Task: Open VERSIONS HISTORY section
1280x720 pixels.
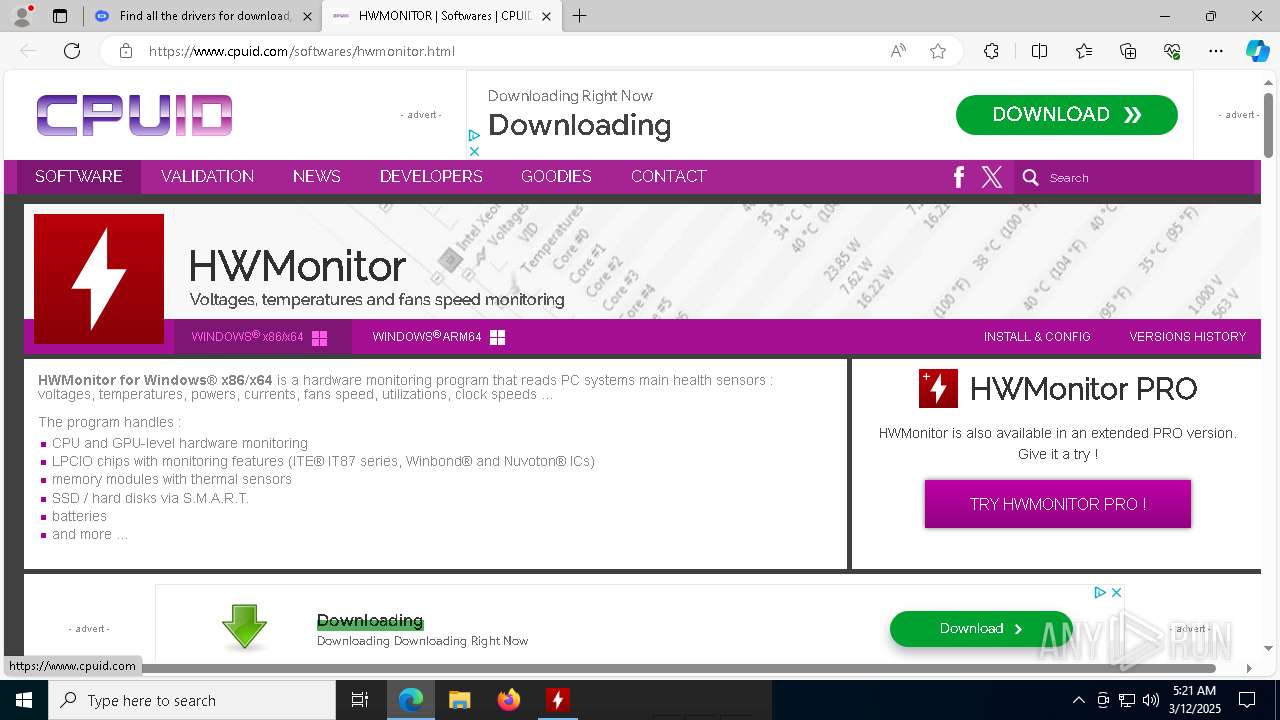Action: [1188, 337]
